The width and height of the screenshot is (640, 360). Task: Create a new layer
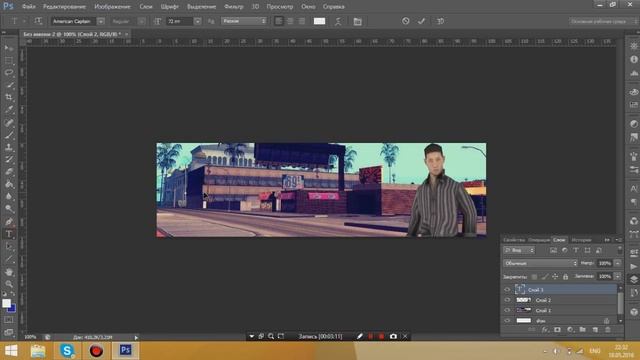(x=595, y=329)
